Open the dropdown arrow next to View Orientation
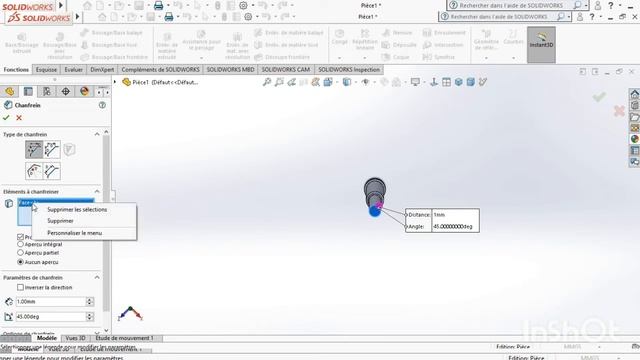640x360 pixels. pyautogui.click(x=337, y=82)
